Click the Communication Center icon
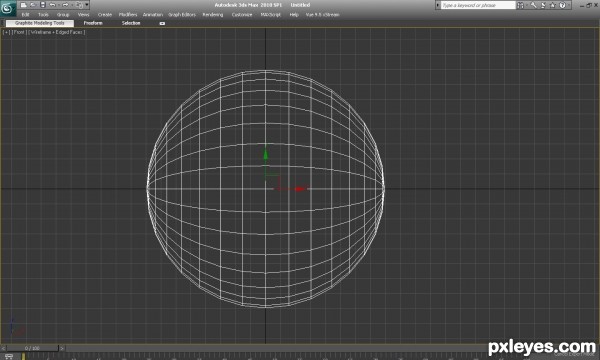 543,5
